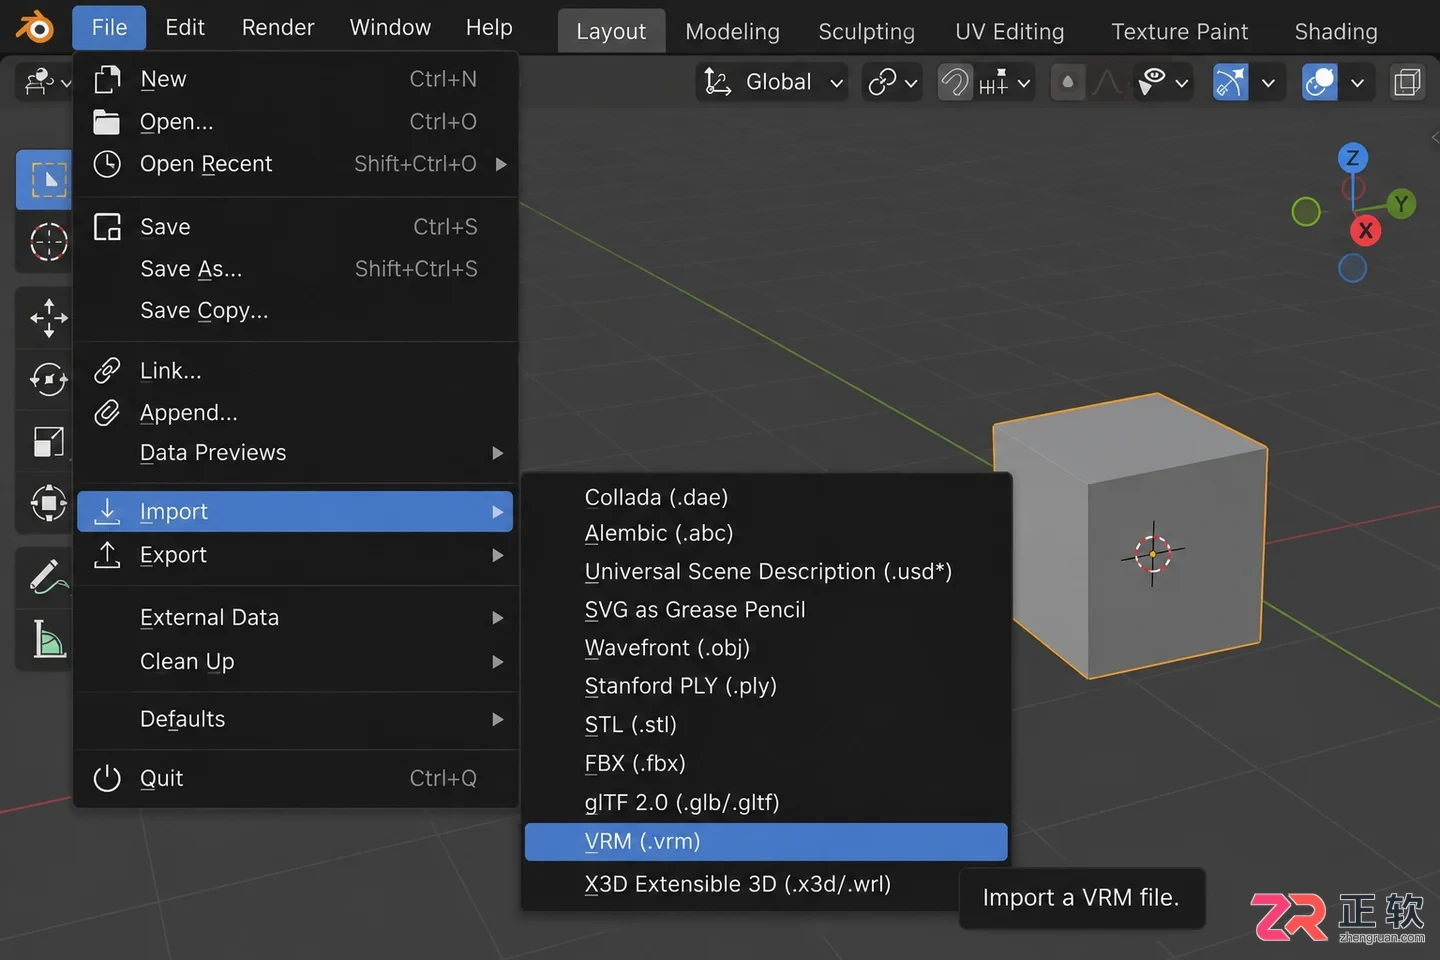Open the Render menu
1440x960 pixels.
[278, 27]
